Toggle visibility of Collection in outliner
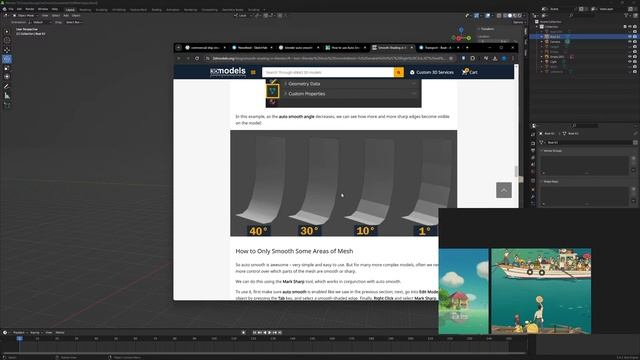 pyautogui.click(x=630, y=27)
